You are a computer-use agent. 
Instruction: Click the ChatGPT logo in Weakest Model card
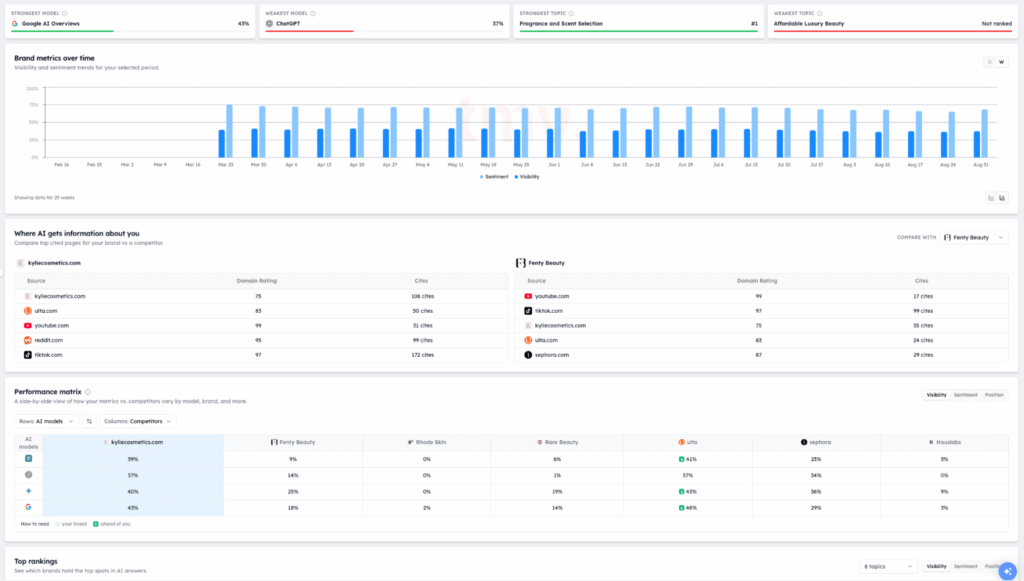click(x=269, y=24)
